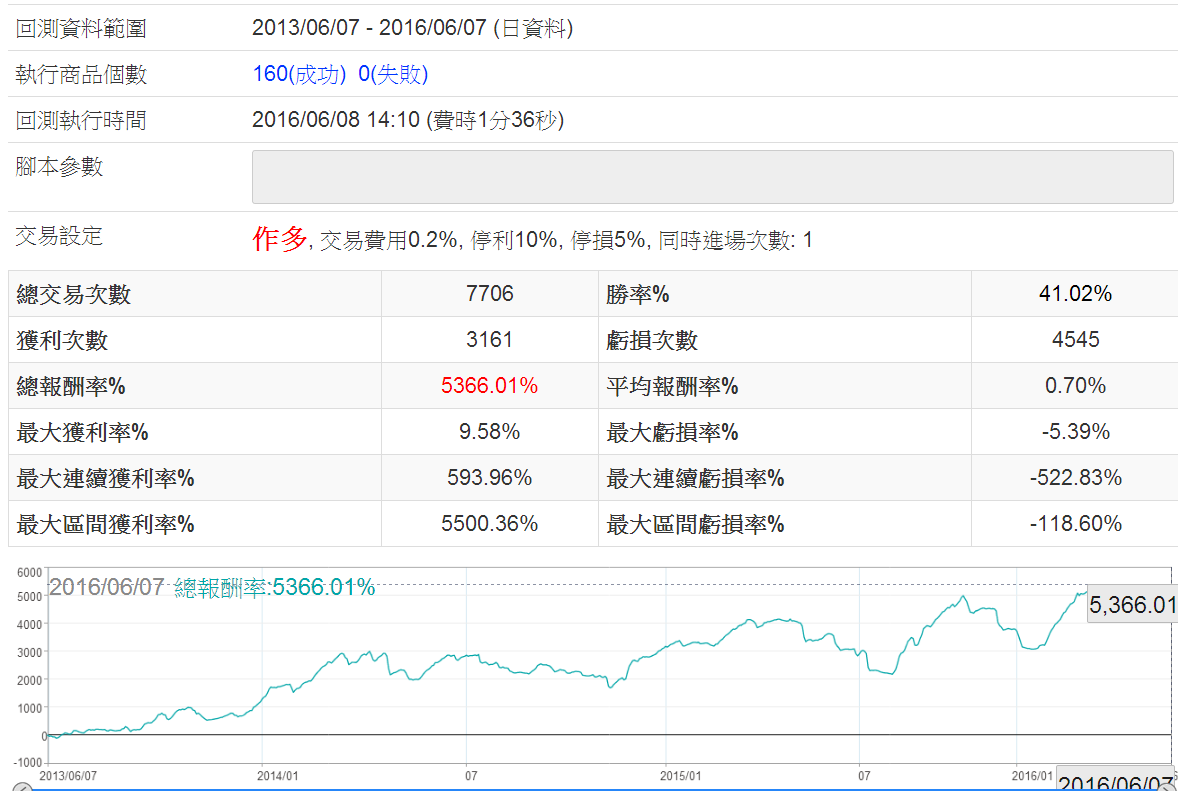Click the 7706 total trades cell

489,294
